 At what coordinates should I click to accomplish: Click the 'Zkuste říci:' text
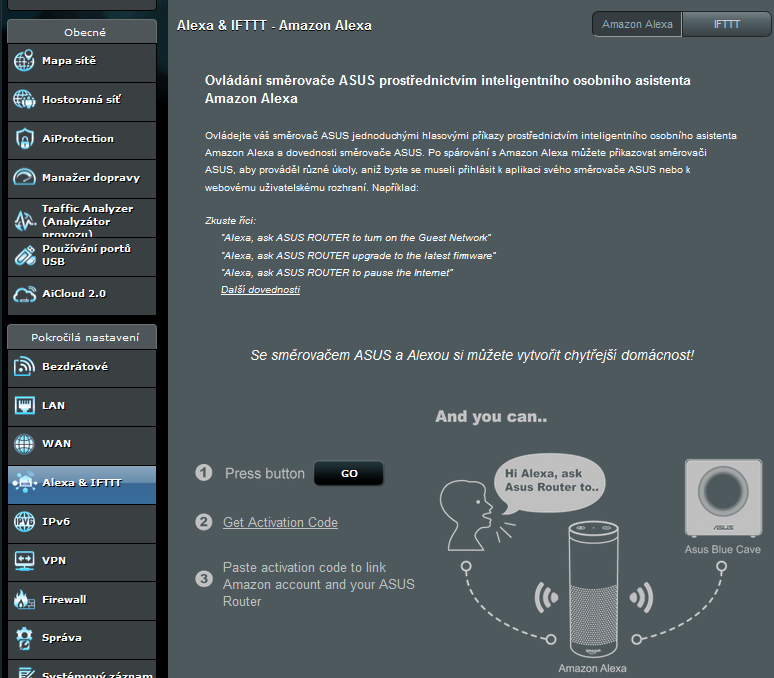coord(231,221)
